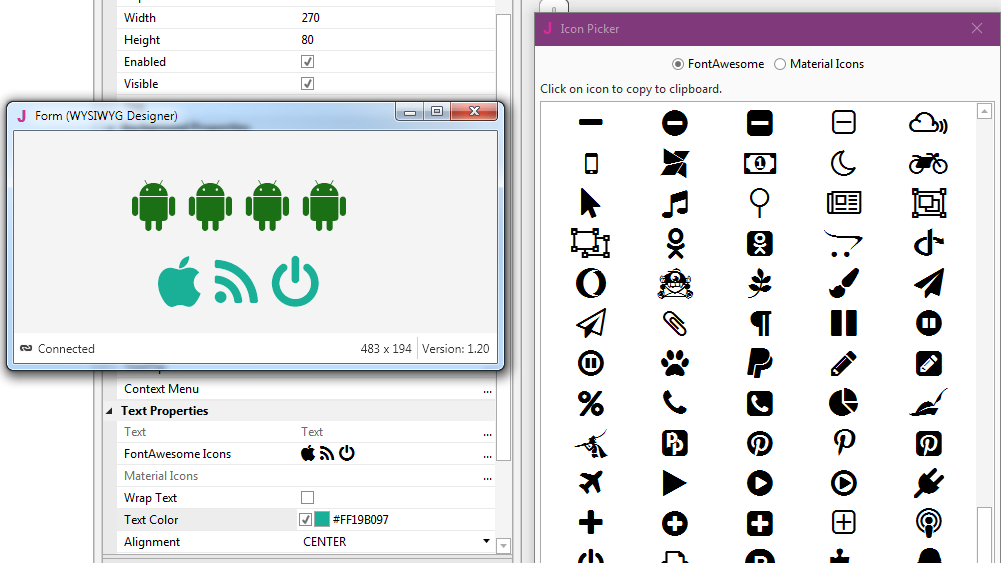
Task: Edit the Text Color hex value
Action: point(361,520)
